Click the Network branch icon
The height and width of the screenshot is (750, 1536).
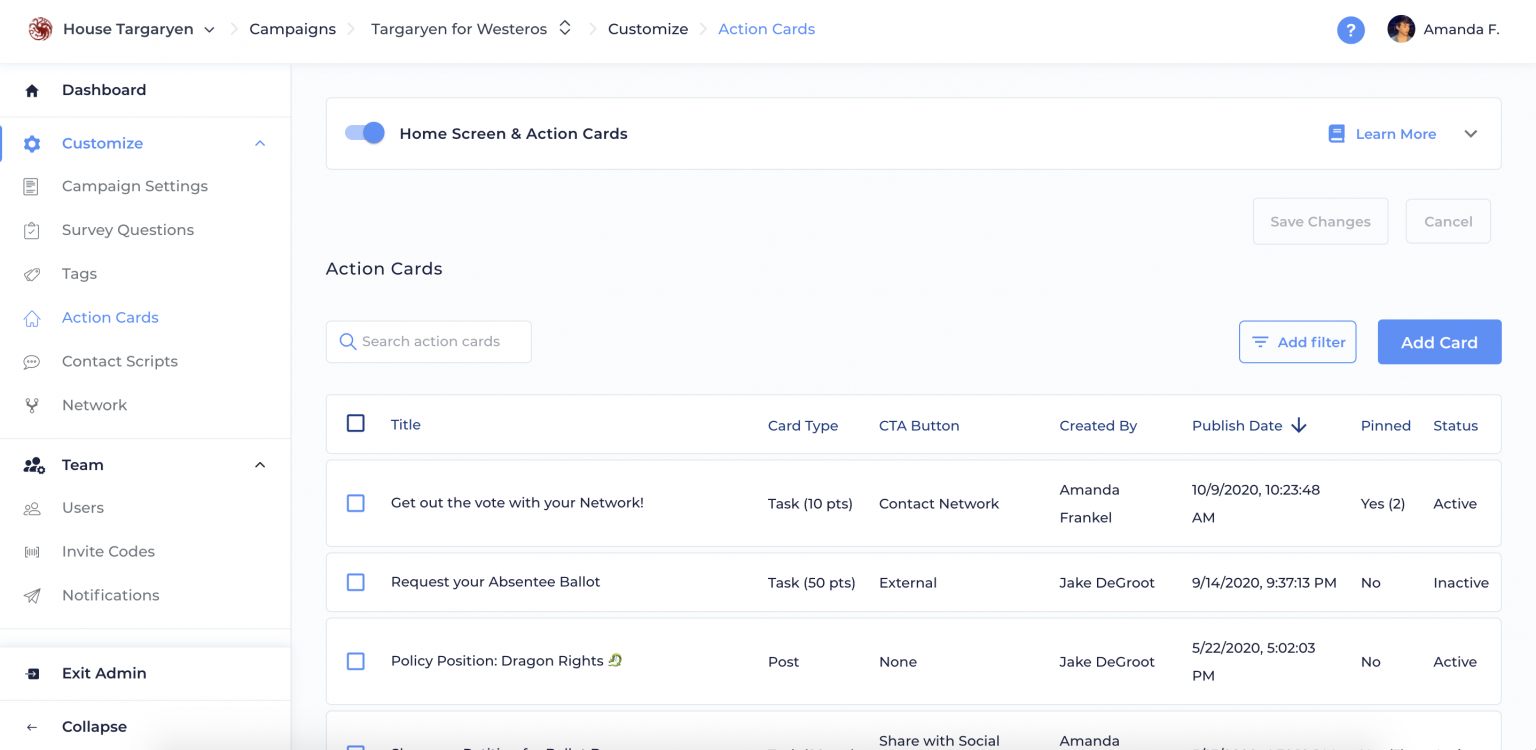[x=32, y=405]
